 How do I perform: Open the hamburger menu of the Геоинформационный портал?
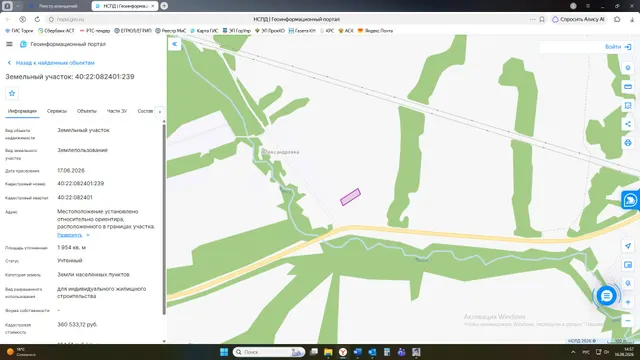[9, 44]
